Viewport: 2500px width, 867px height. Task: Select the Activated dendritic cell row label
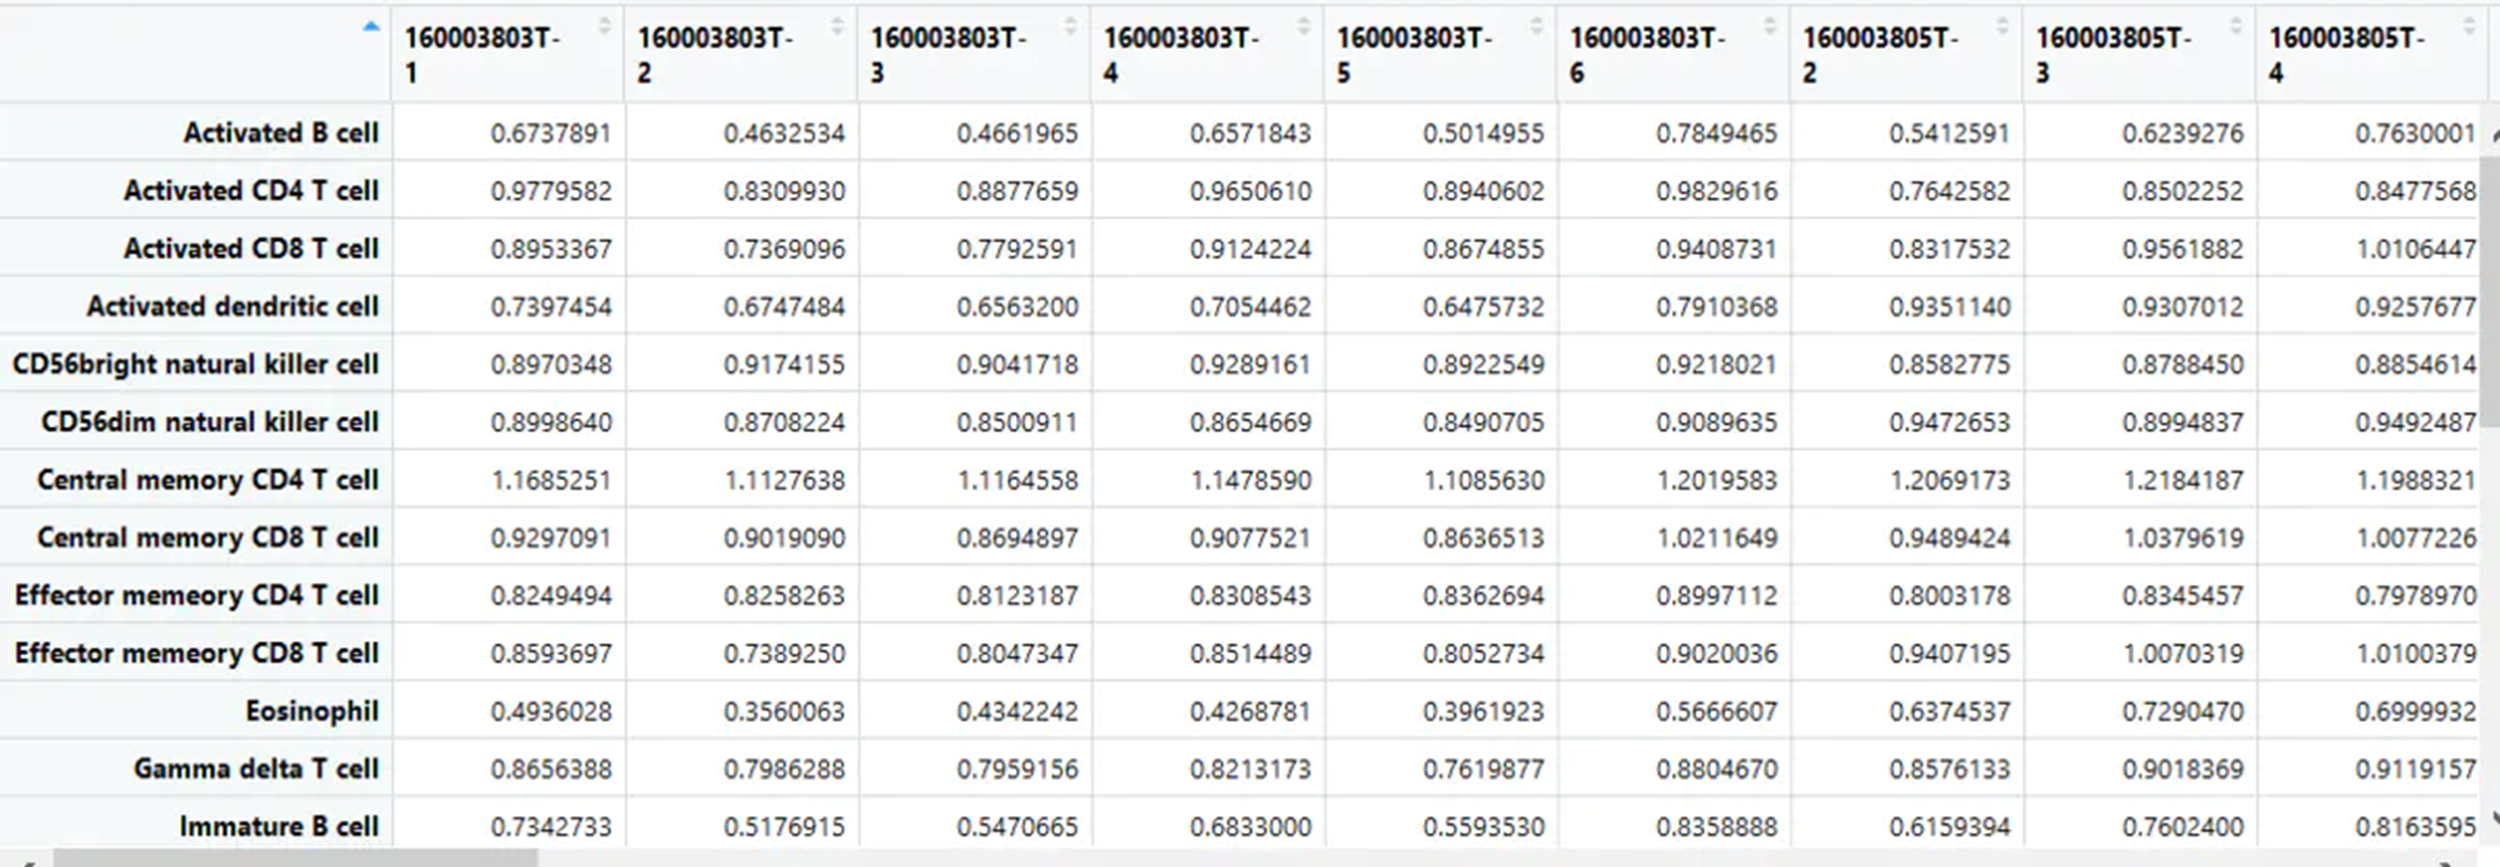[233, 306]
